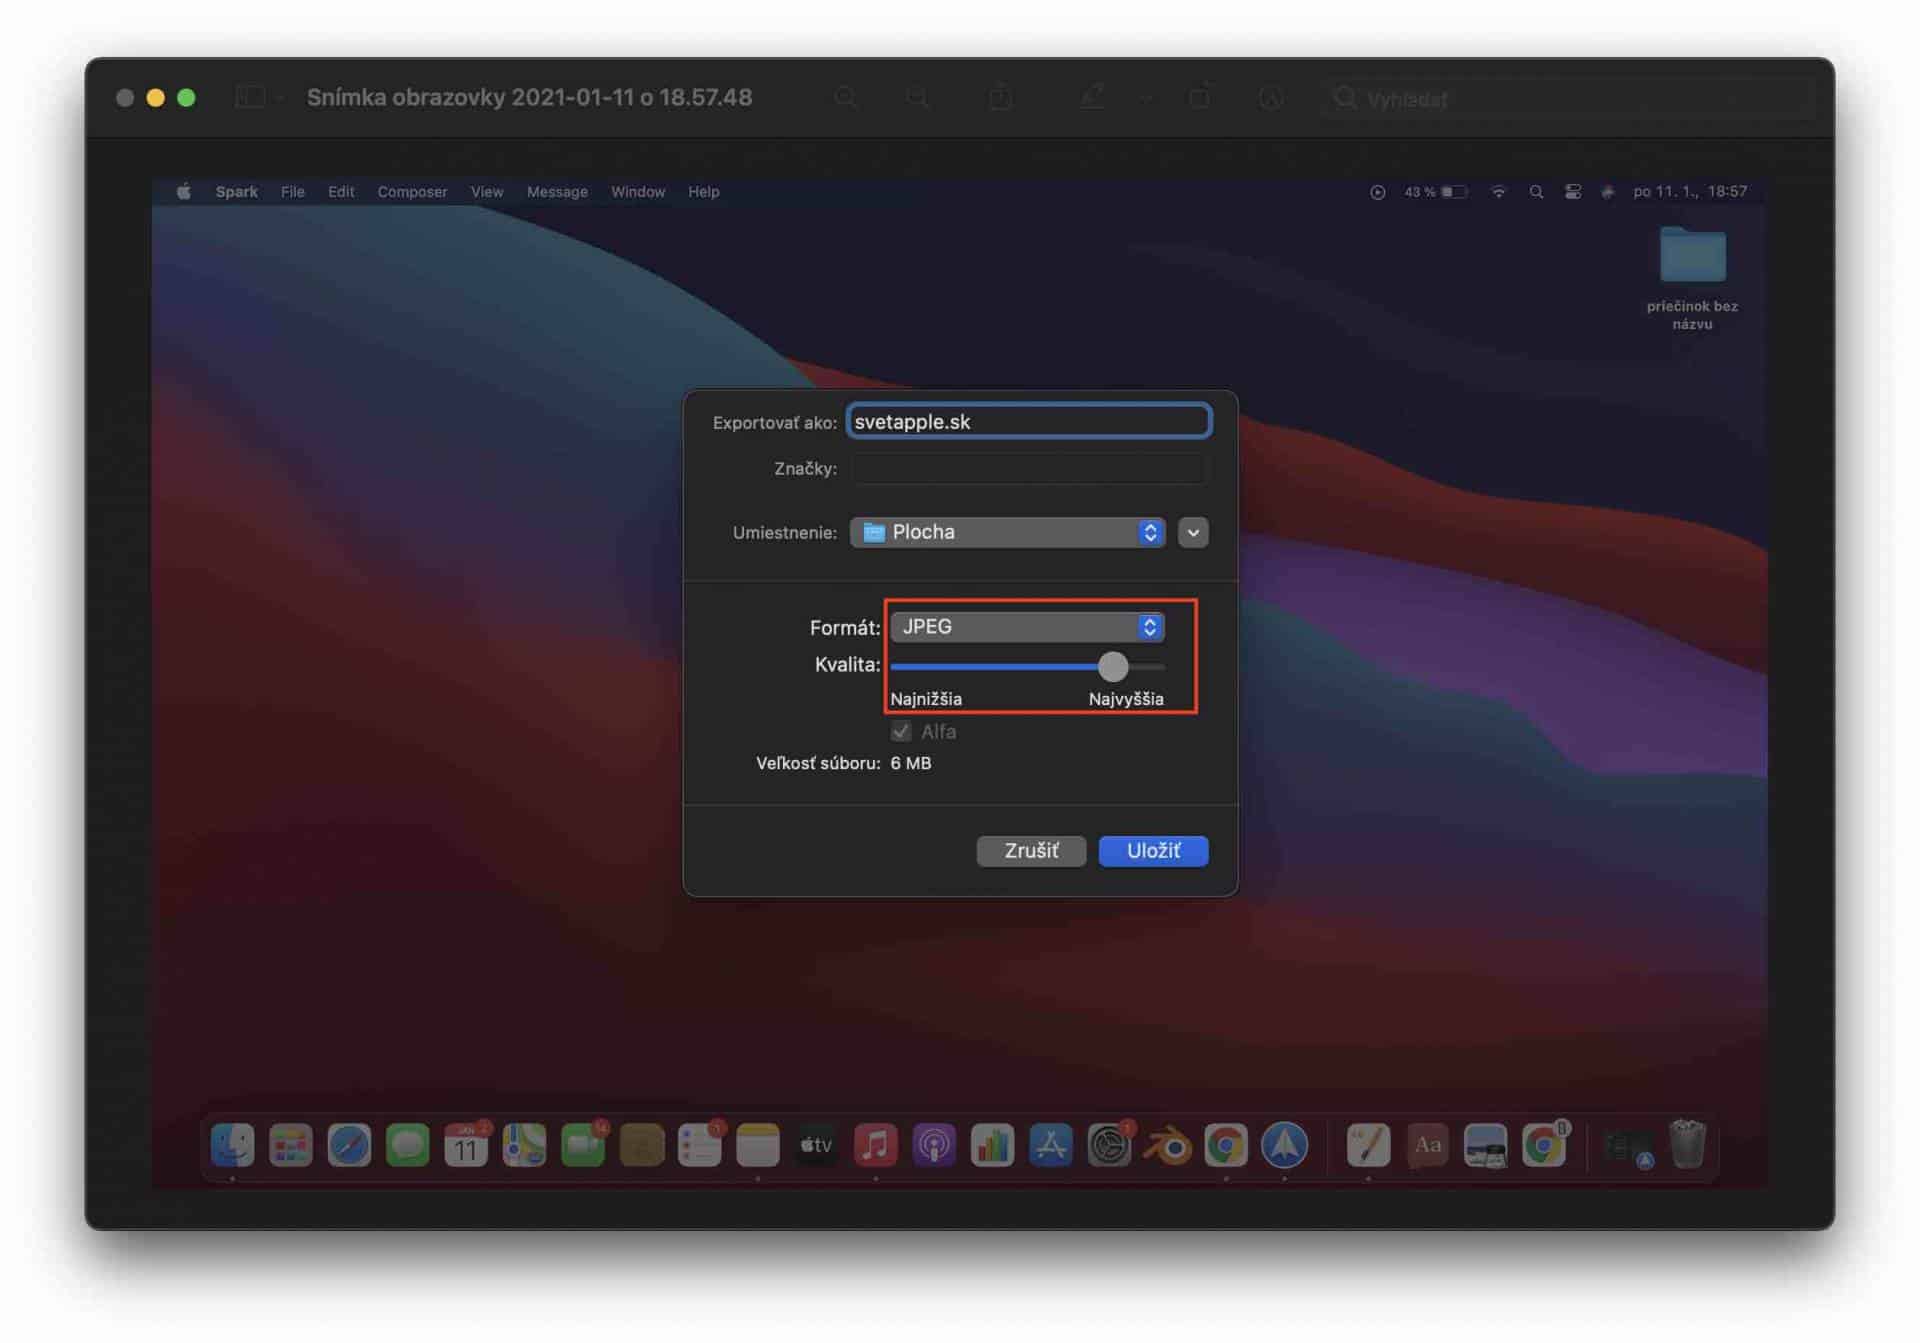The width and height of the screenshot is (1920, 1343).
Task: Click the Značky tags input field
Action: point(1028,468)
